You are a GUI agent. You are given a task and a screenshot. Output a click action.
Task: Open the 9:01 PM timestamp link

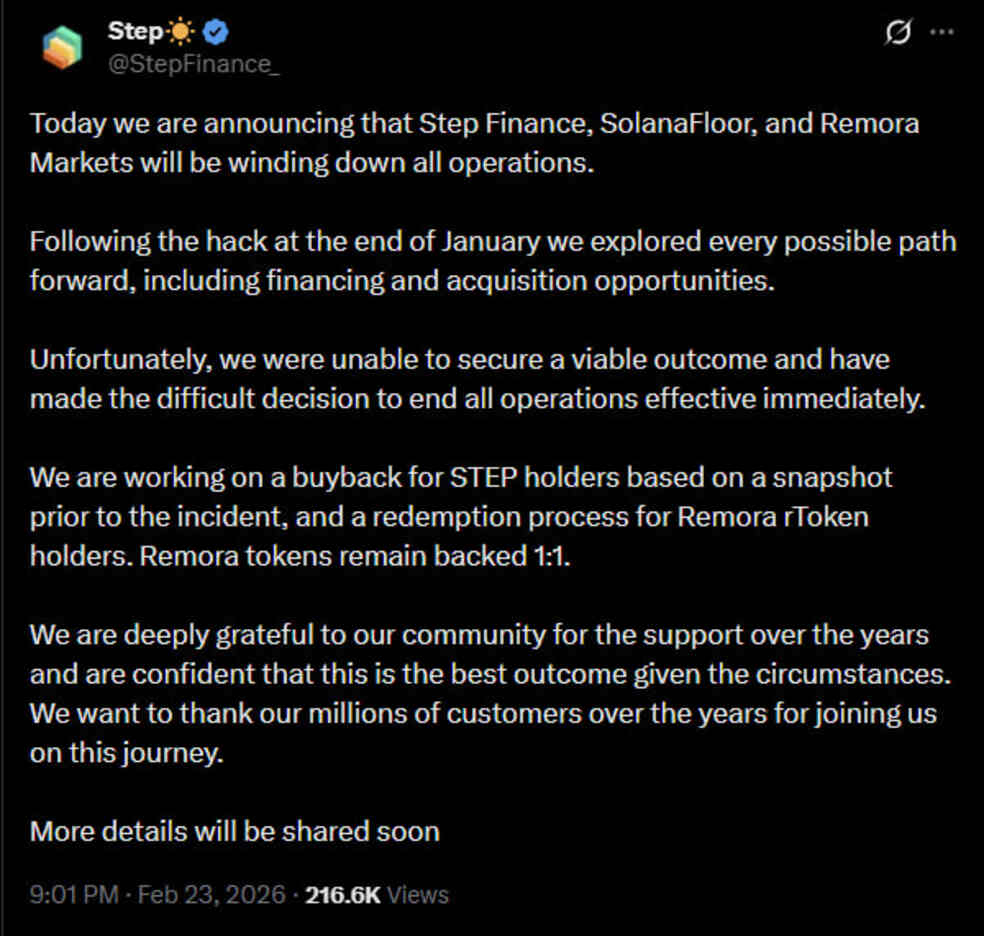point(74,894)
